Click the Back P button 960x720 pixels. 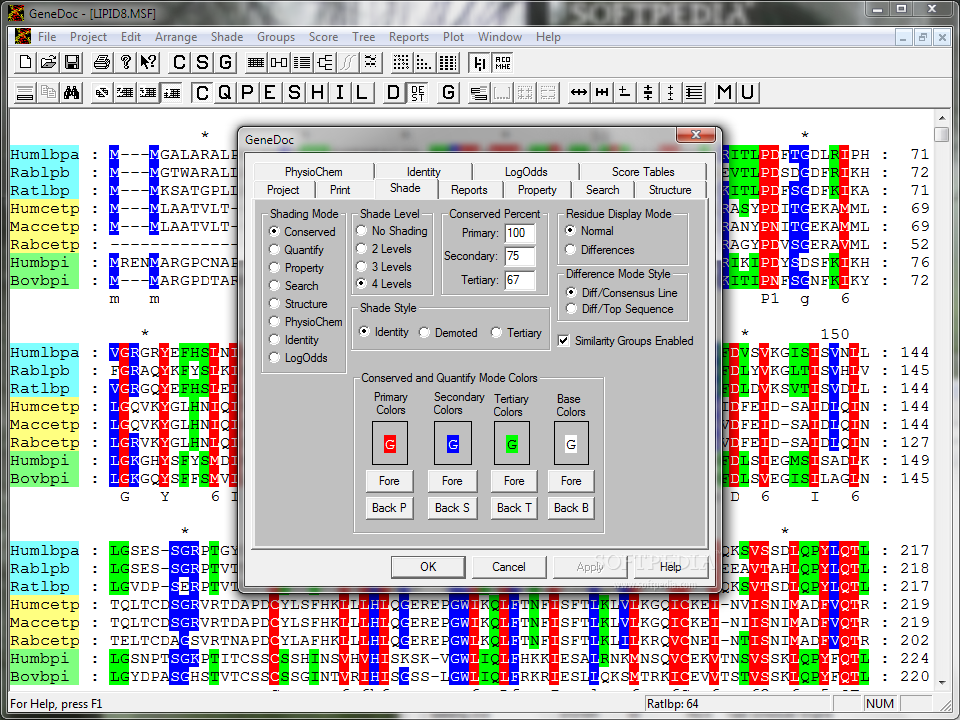[x=389, y=508]
